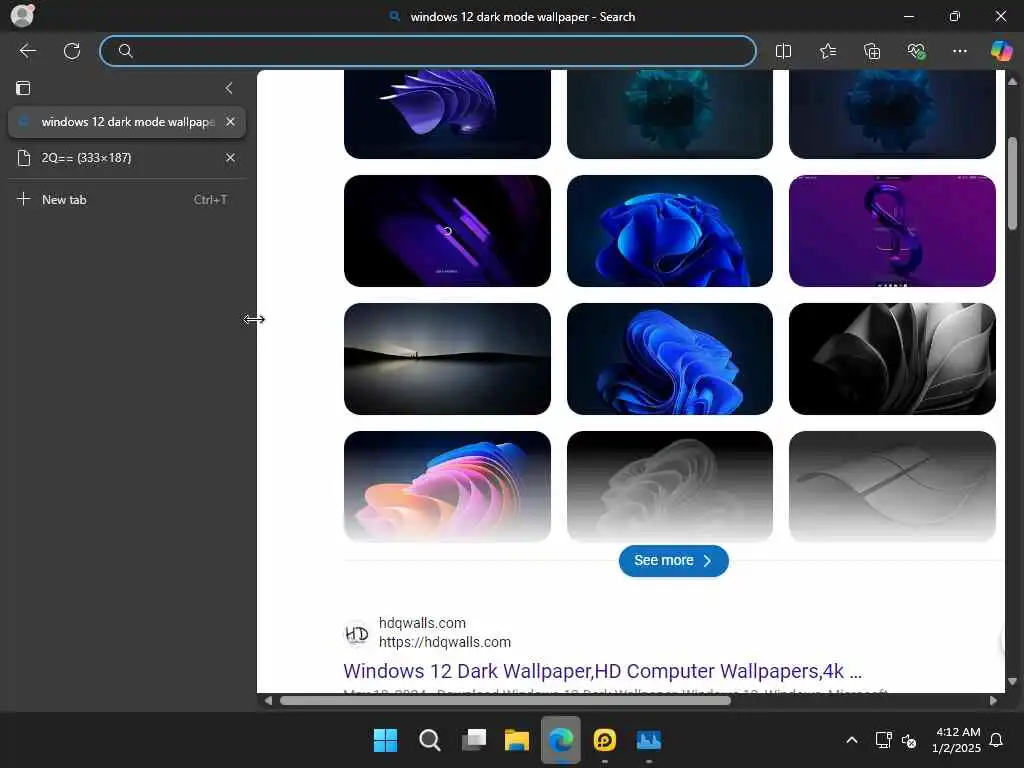The image size is (1024, 768).
Task: Open a New tab
Action: coord(127,200)
